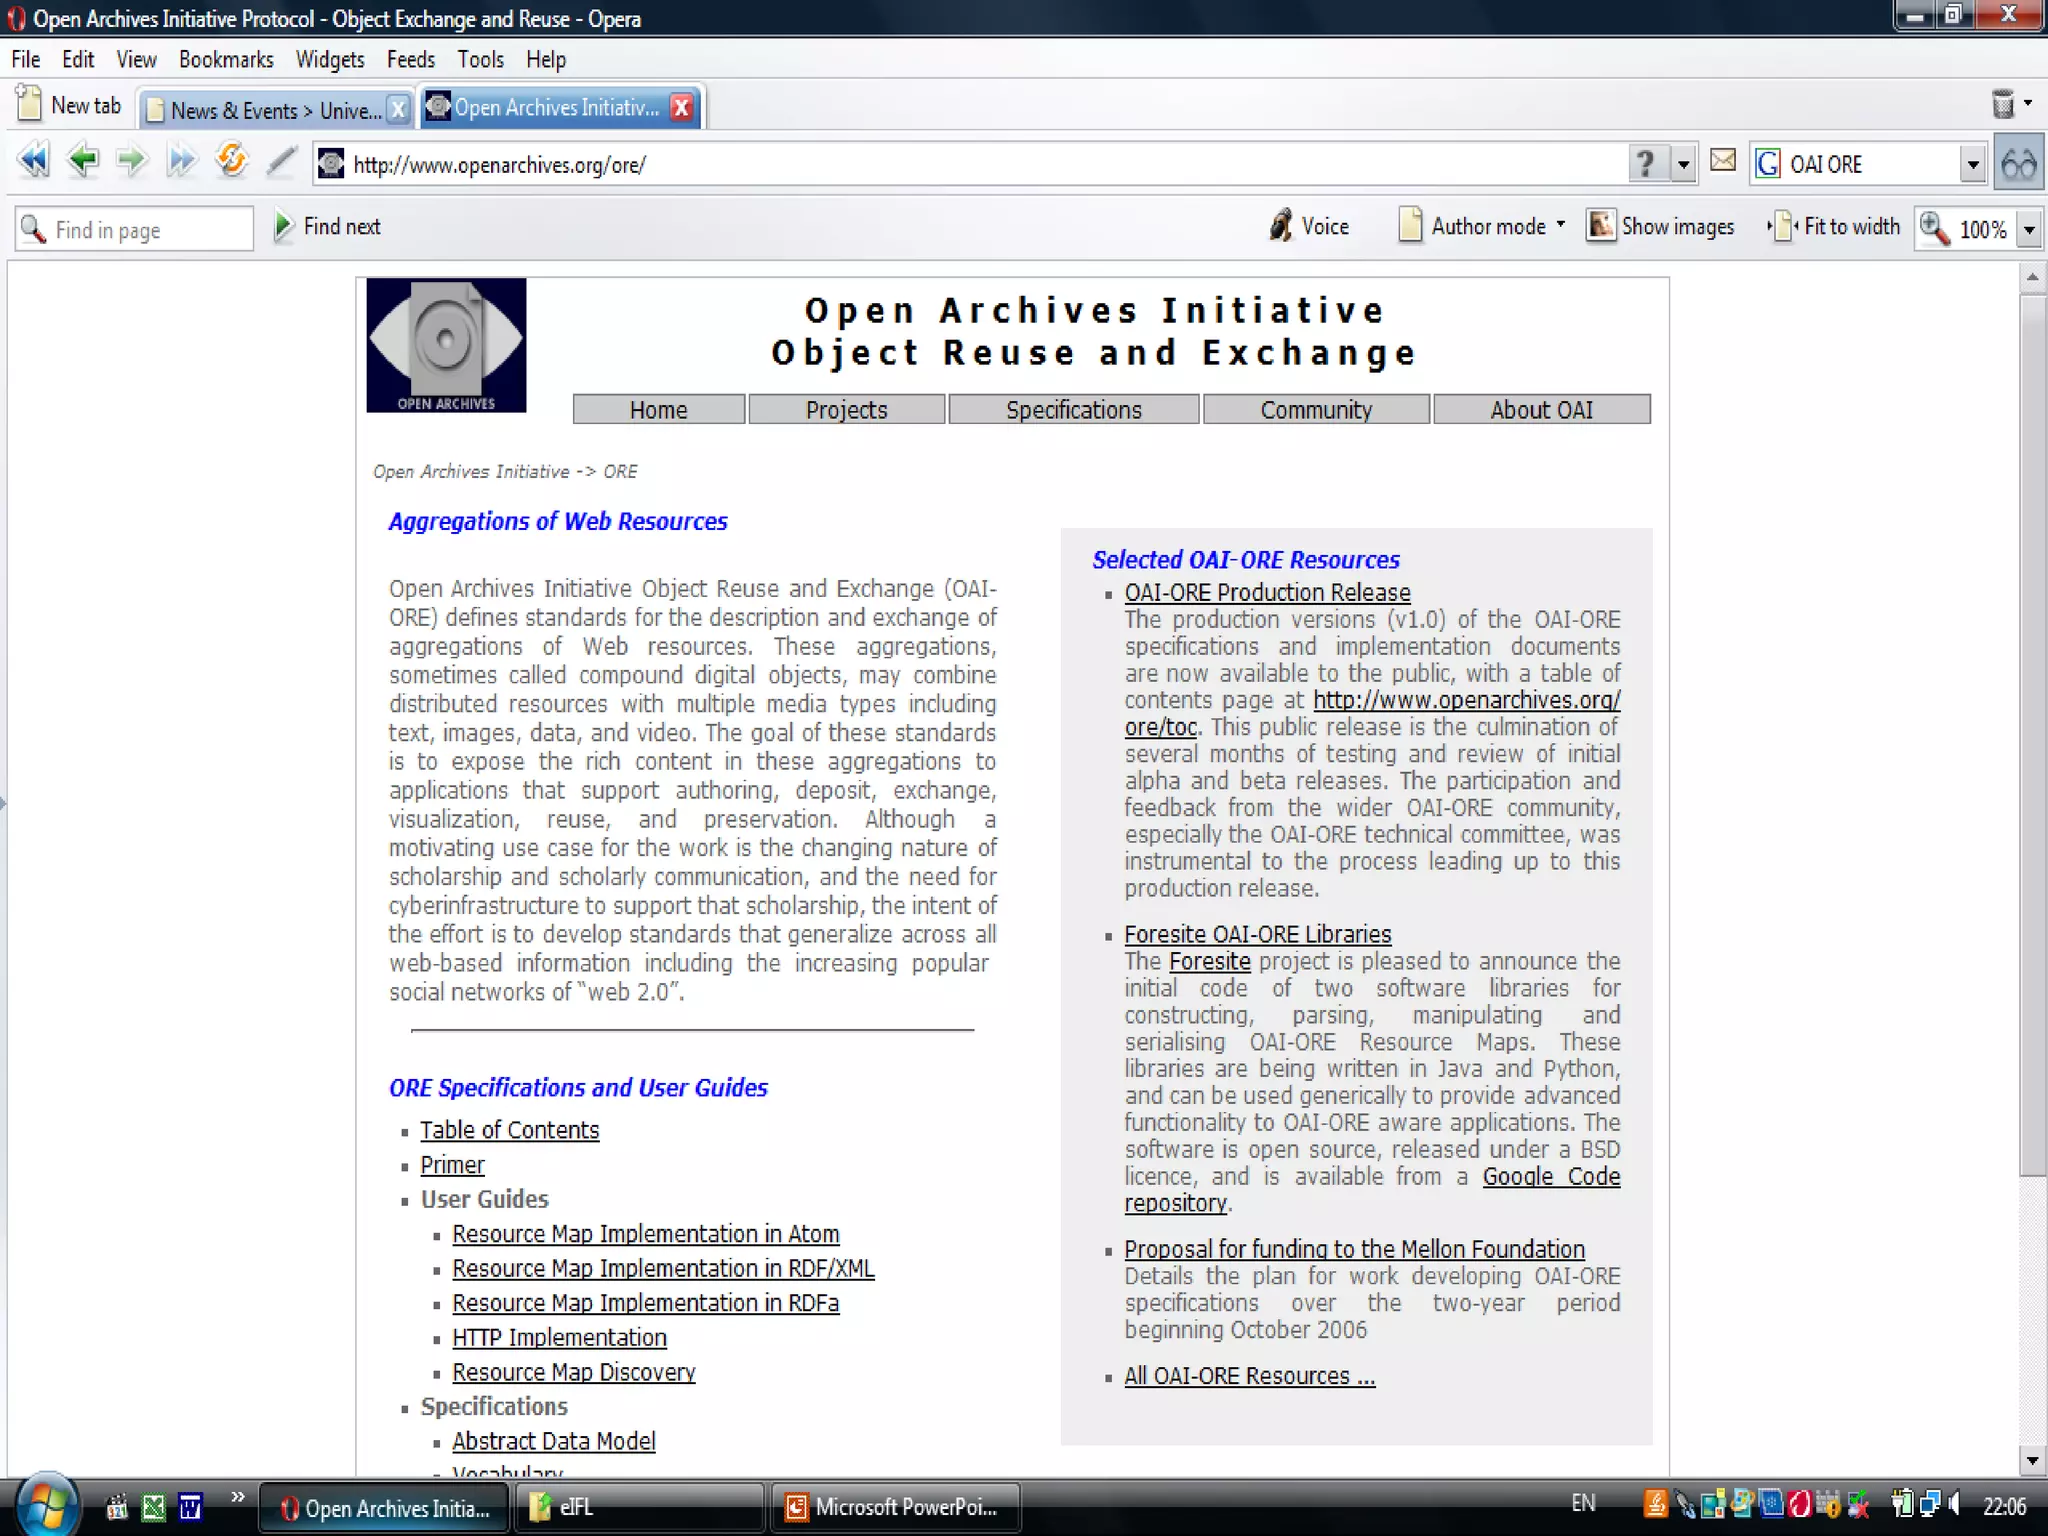Toggle Show images button
Viewport: 2048px width, 1536px height.
click(1662, 227)
